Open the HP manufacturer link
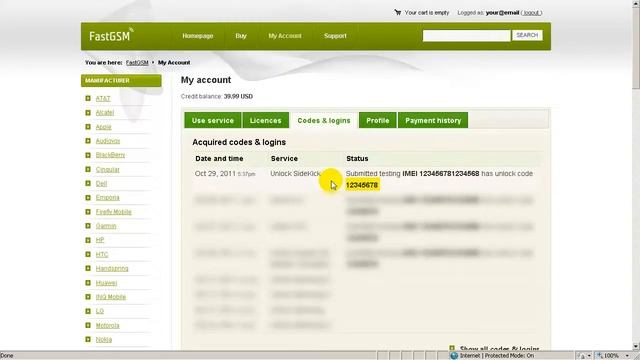Viewport: 640px width, 360px height. (100, 240)
